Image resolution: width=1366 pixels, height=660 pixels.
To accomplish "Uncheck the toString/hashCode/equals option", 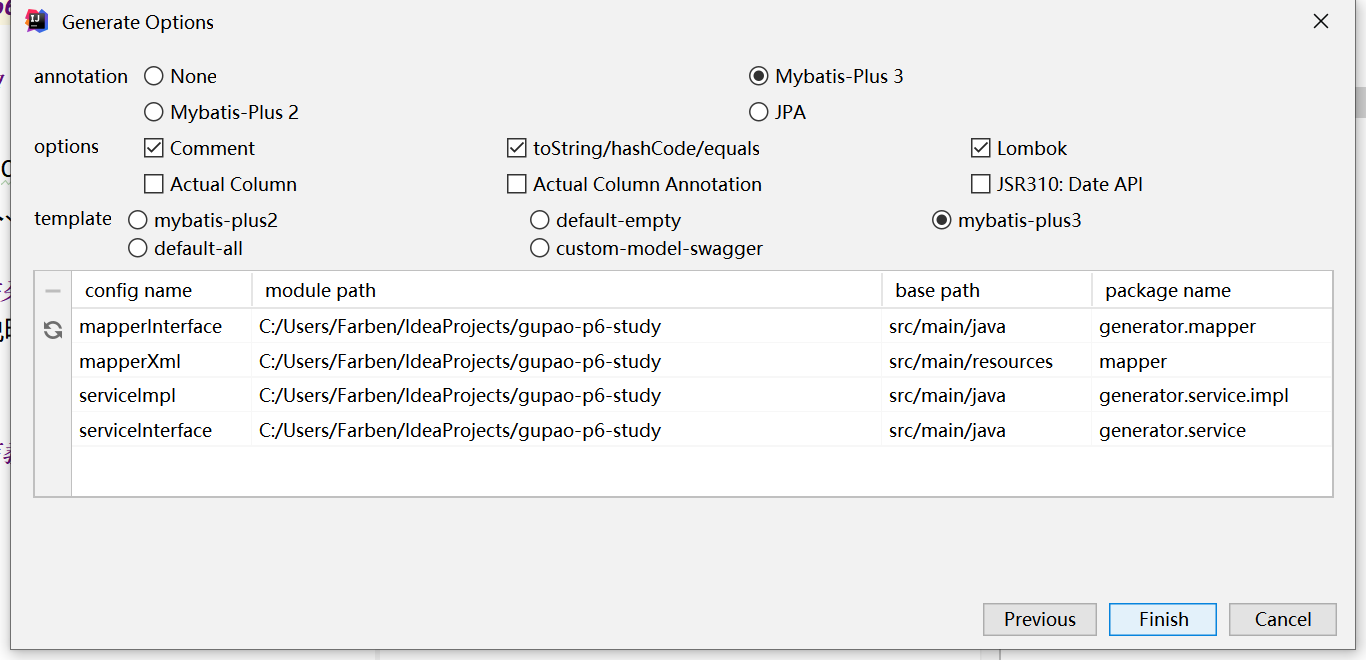I will click(517, 149).
